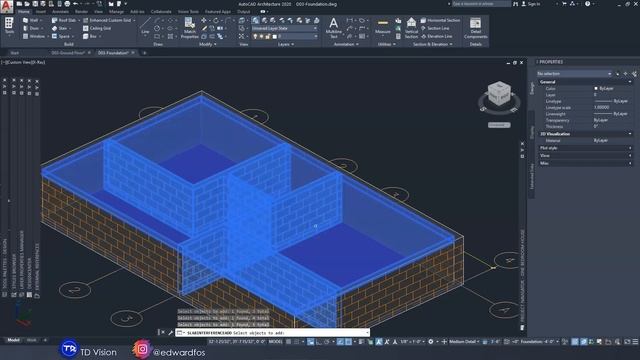Click the Ceiling Grid tool
The width and height of the screenshot is (640, 360).
(97, 28)
